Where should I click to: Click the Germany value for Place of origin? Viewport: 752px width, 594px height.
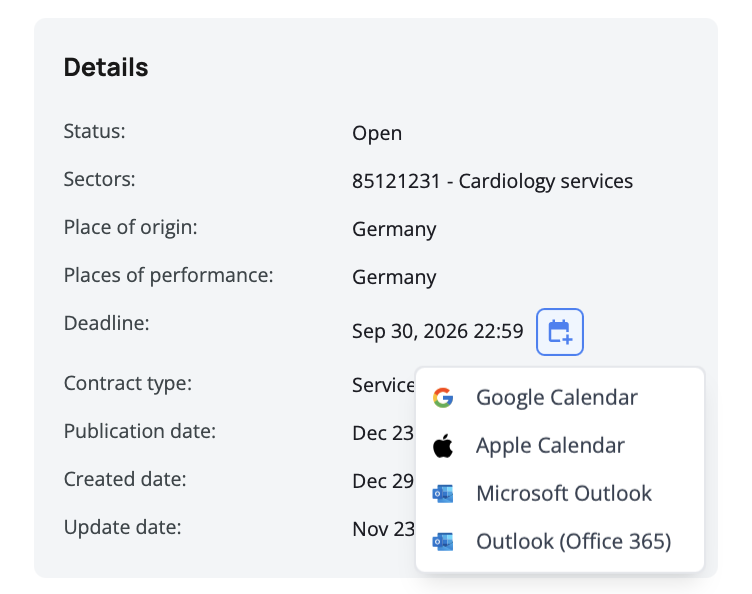tap(394, 230)
